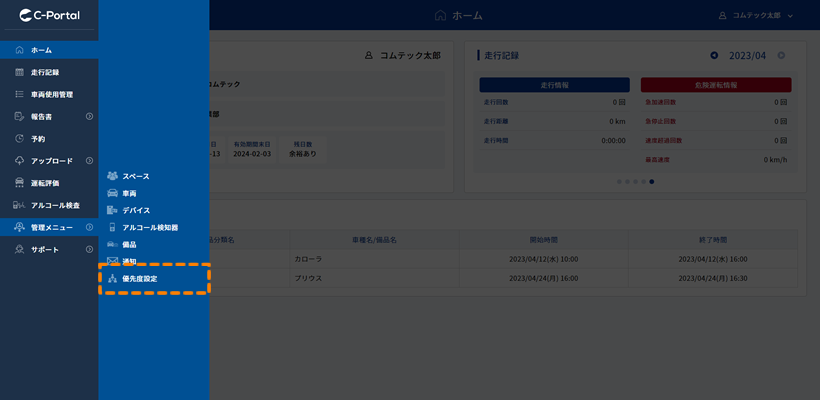
Task: Select the active fifth carousel dot
Action: pyautogui.click(x=652, y=181)
